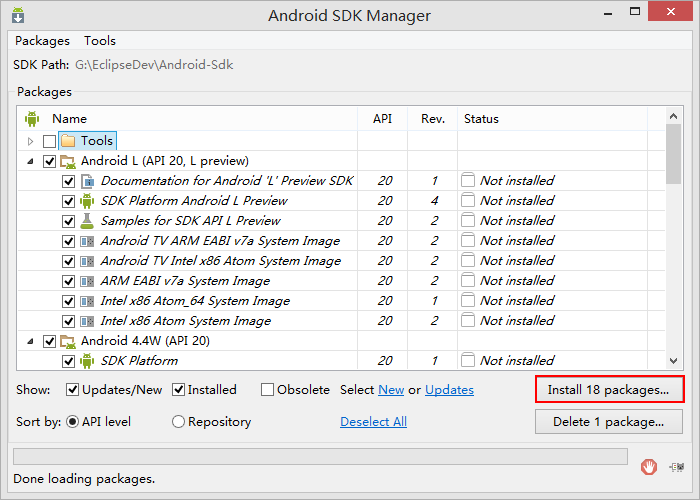The width and height of the screenshot is (700, 500).
Task: Open the Tools menu
Action: pyautogui.click(x=100, y=41)
